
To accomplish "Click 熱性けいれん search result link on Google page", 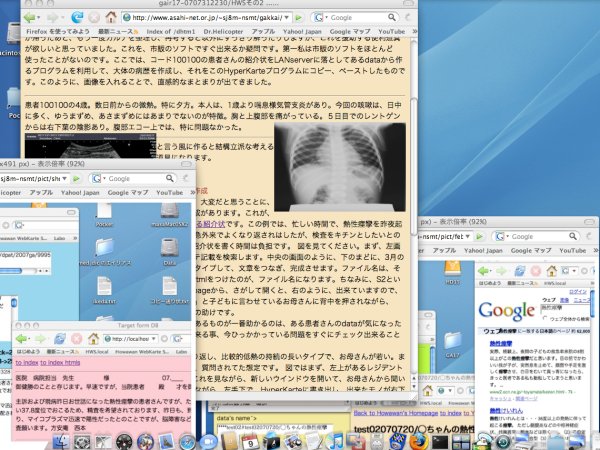I will pyautogui.click(x=506, y=410).
